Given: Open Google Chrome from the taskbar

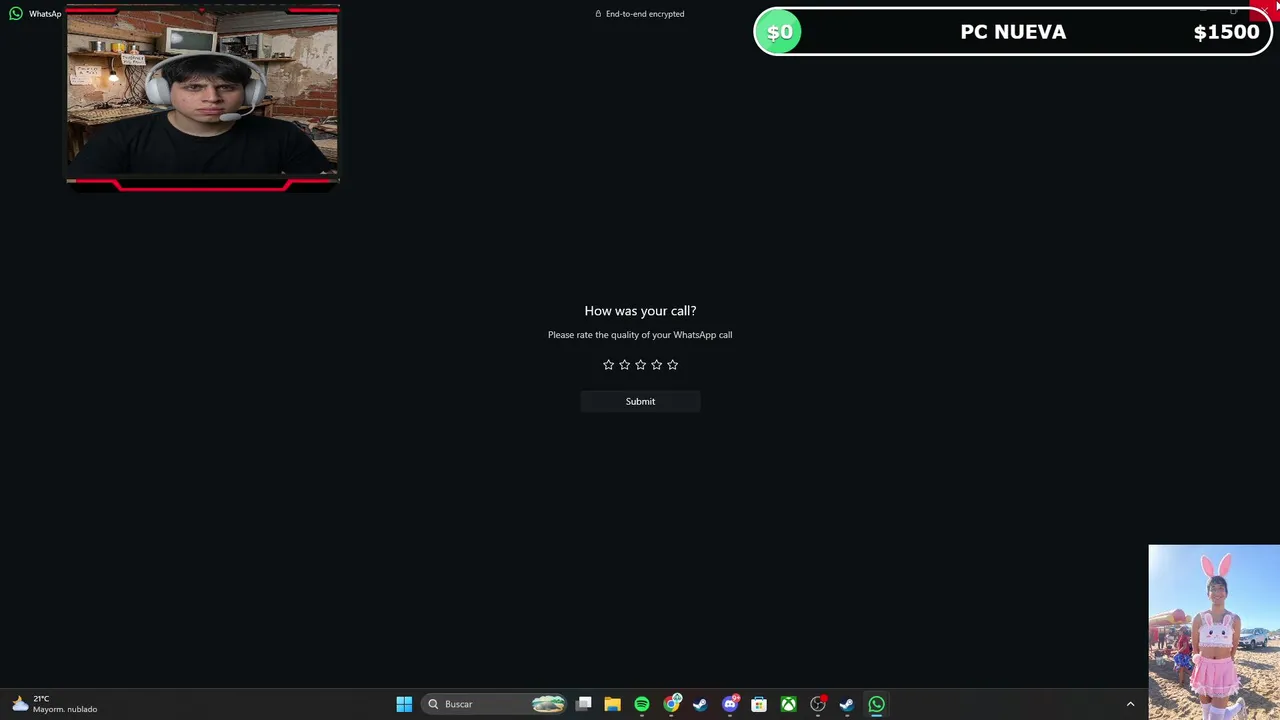Looking at the screenshot, I should coord(671,704).
